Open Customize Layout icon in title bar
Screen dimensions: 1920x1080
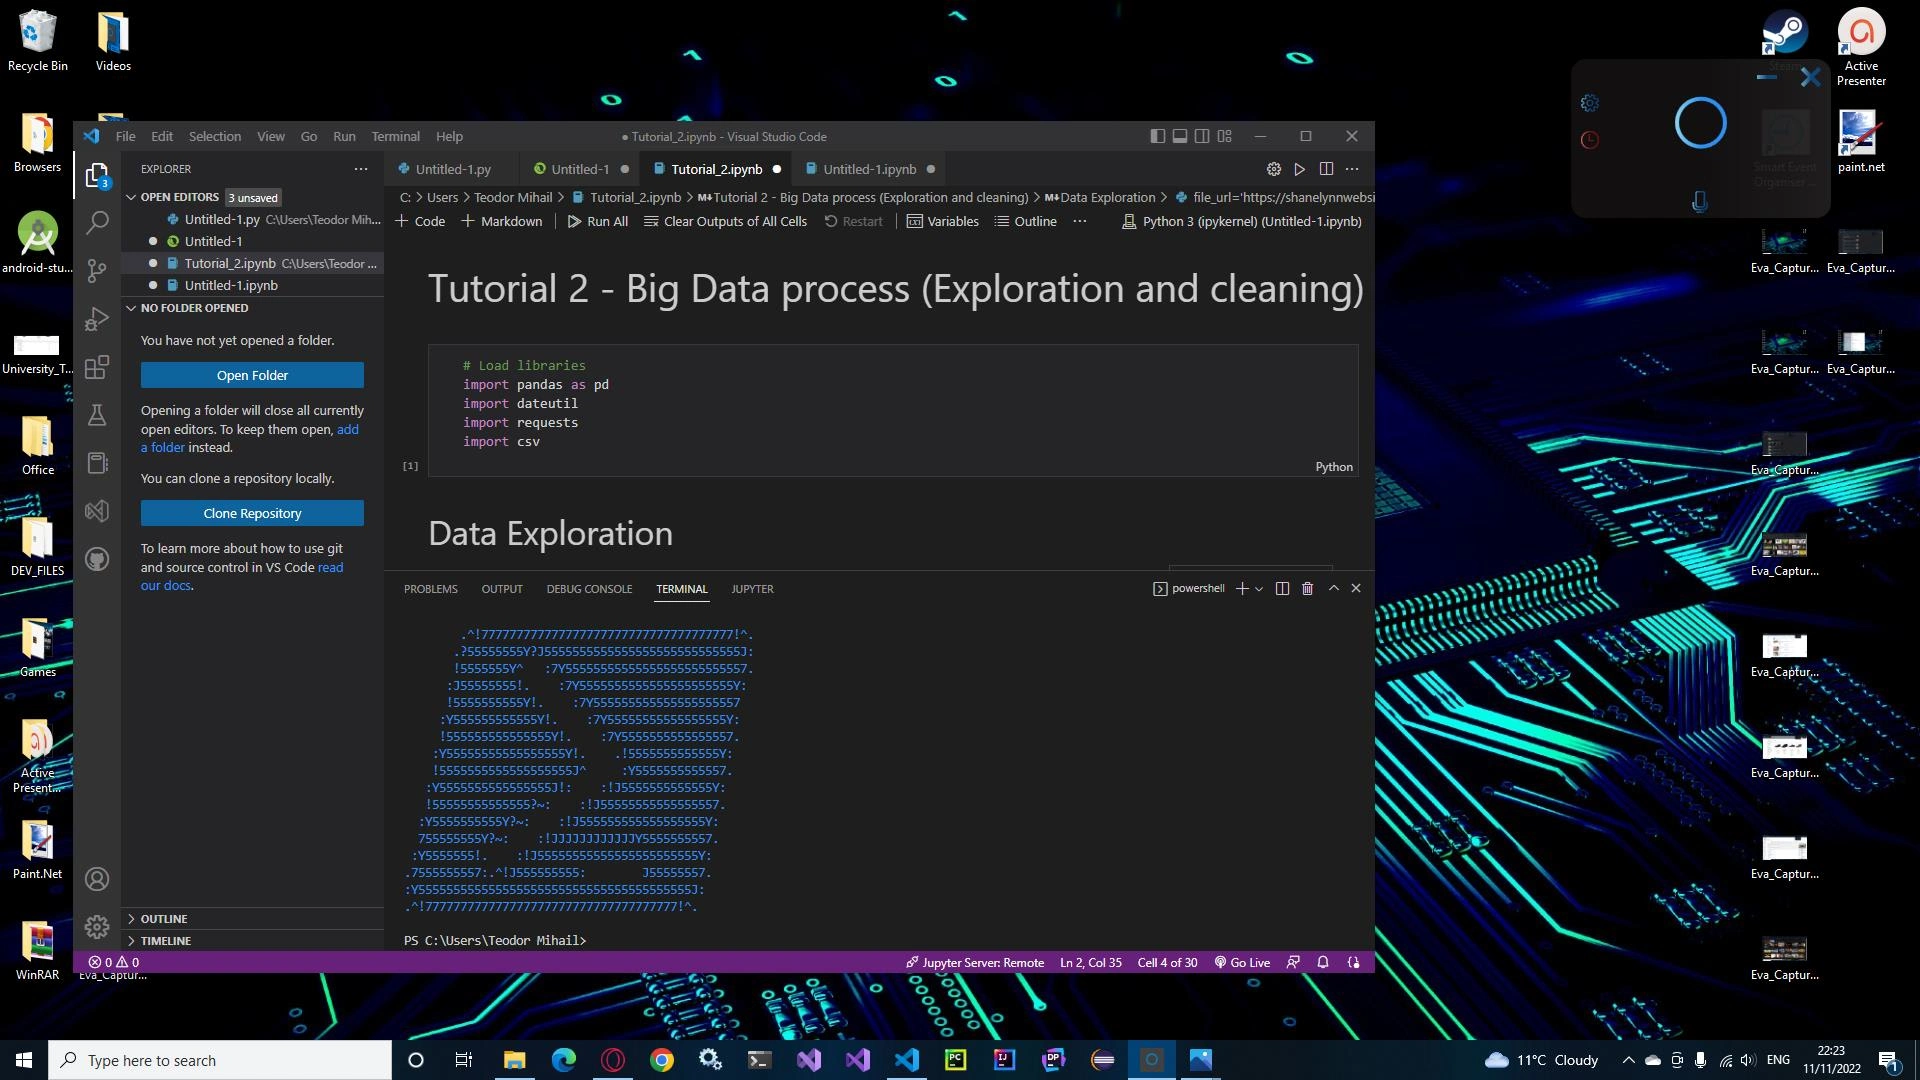pyautogui.click(x=1224, y=136)
